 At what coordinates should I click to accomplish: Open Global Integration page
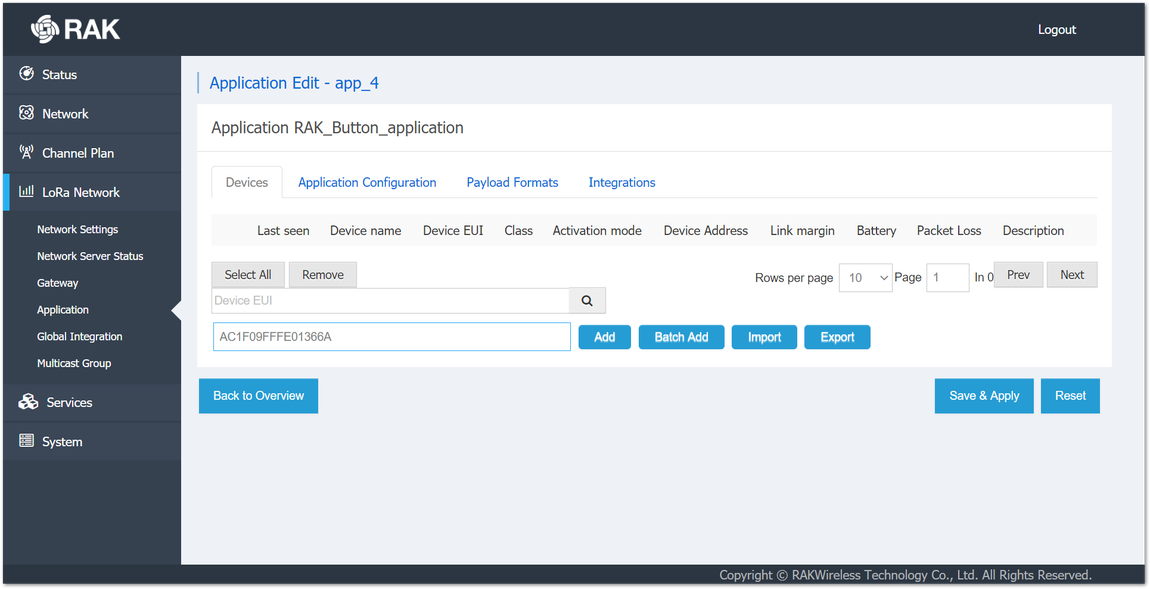(x=79, y=337)
